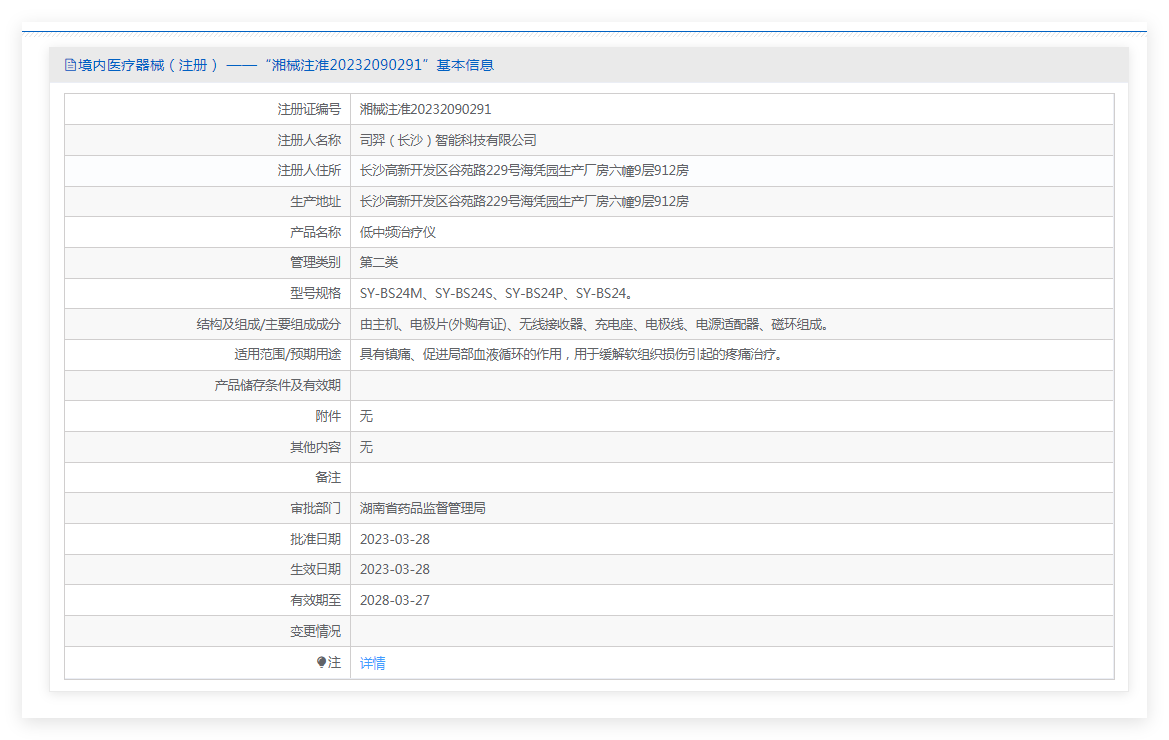This screenshot has width=1169, height=740.
Task: Click the expiry date 2028-03-27
Action: pyautogui.click(x=395, y=601)
